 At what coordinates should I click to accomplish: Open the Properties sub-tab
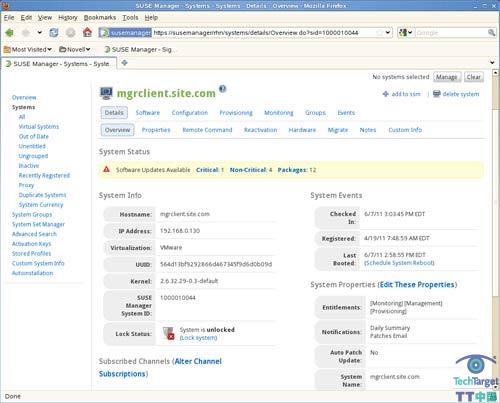tap(156, 130)
